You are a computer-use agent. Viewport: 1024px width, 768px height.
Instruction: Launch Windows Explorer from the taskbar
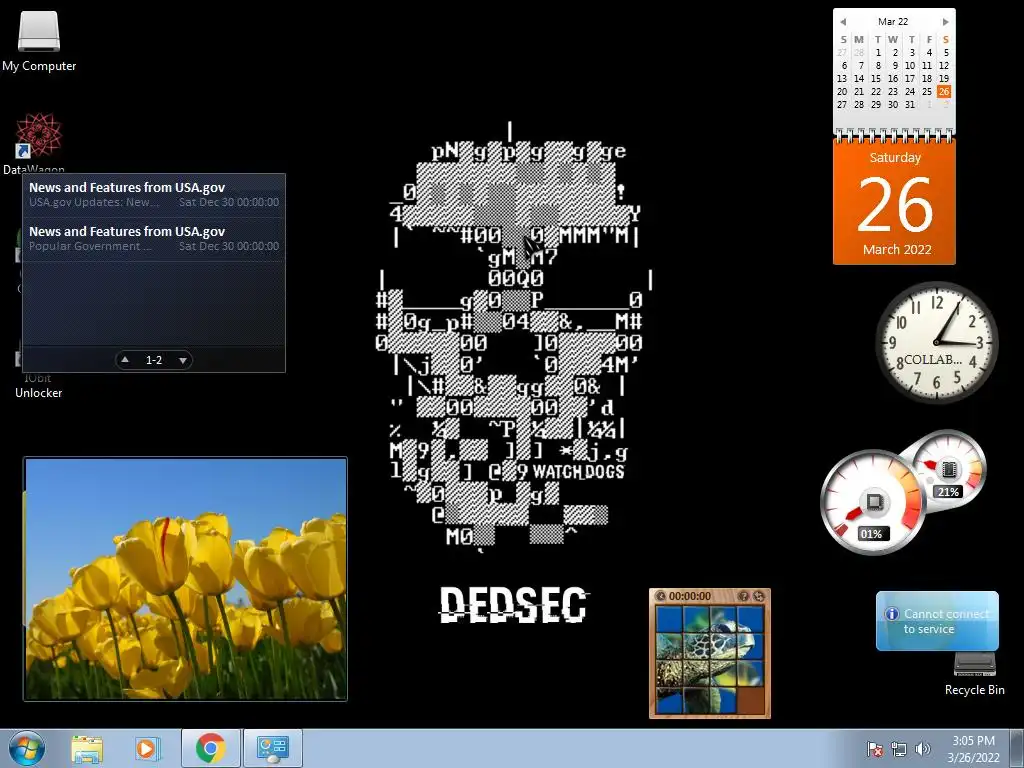[x=87, y=749]
